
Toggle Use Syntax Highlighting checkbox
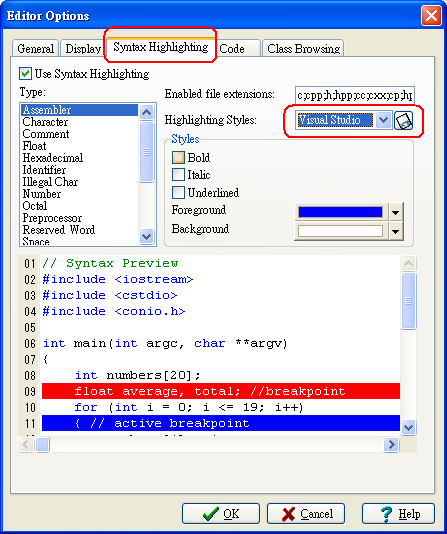[x=25, y=74]
